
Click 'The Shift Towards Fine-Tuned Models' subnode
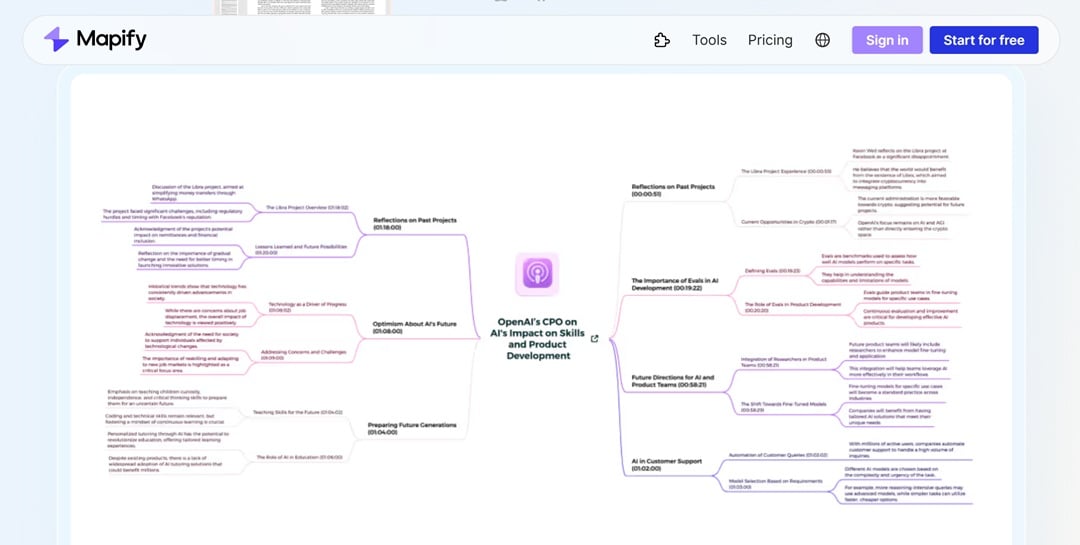click(783, 407)
